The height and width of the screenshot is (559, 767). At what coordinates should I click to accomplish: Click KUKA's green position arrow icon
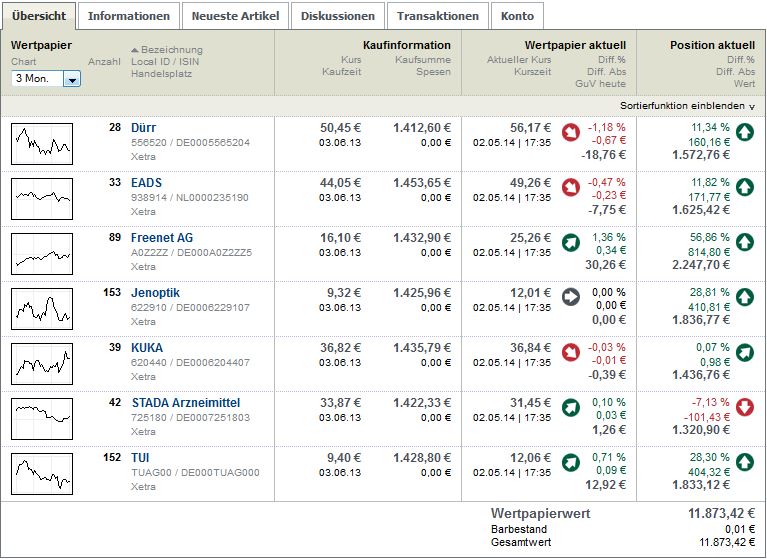745,351
